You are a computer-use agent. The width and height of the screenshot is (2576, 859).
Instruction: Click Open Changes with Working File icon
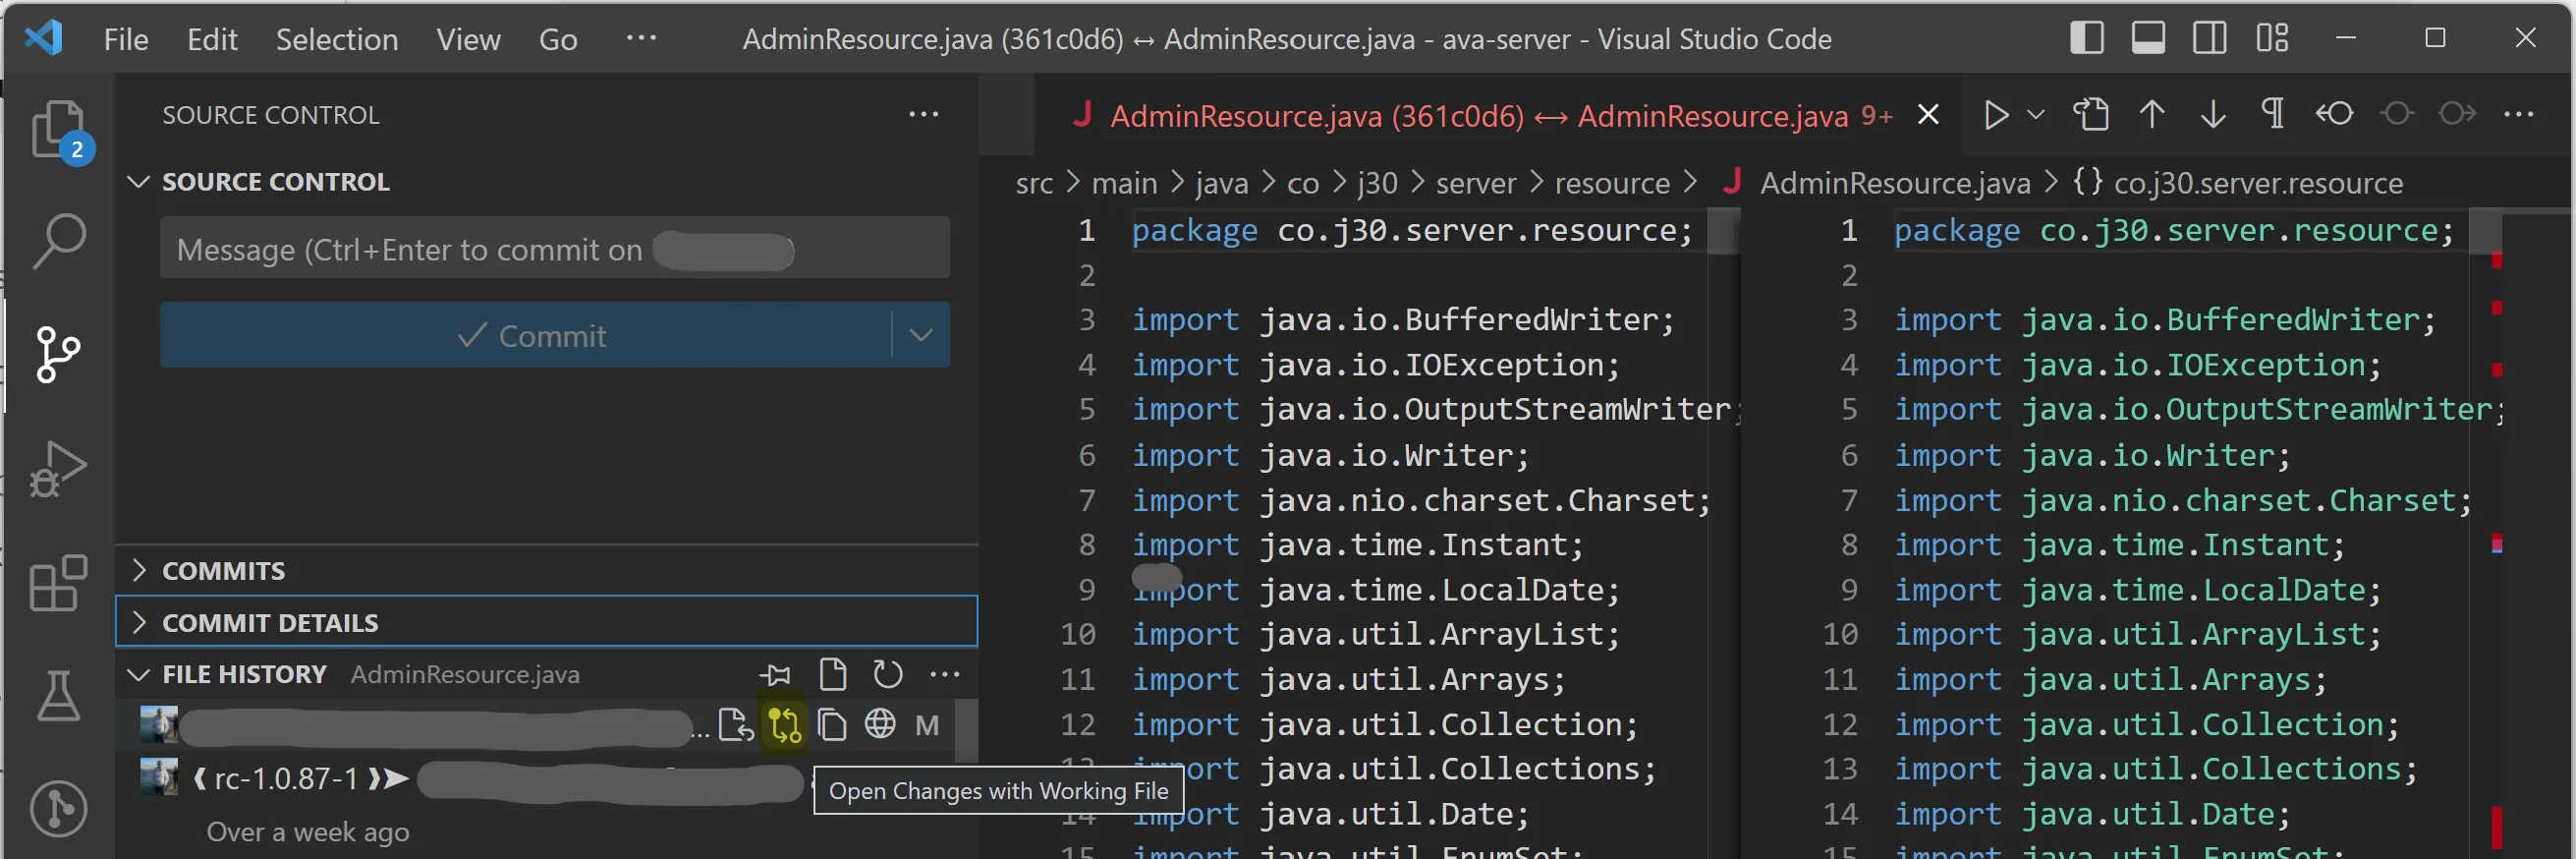[784, 725]
